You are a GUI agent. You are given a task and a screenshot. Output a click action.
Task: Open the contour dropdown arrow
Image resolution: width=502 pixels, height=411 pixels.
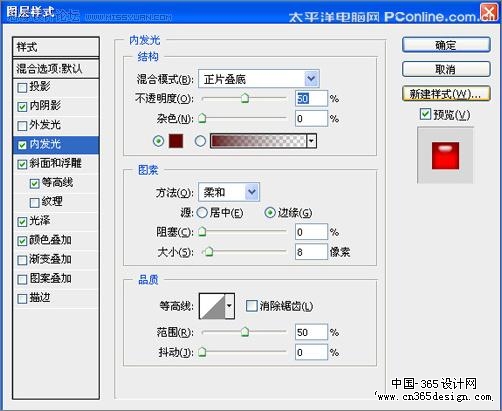(230, 306)
